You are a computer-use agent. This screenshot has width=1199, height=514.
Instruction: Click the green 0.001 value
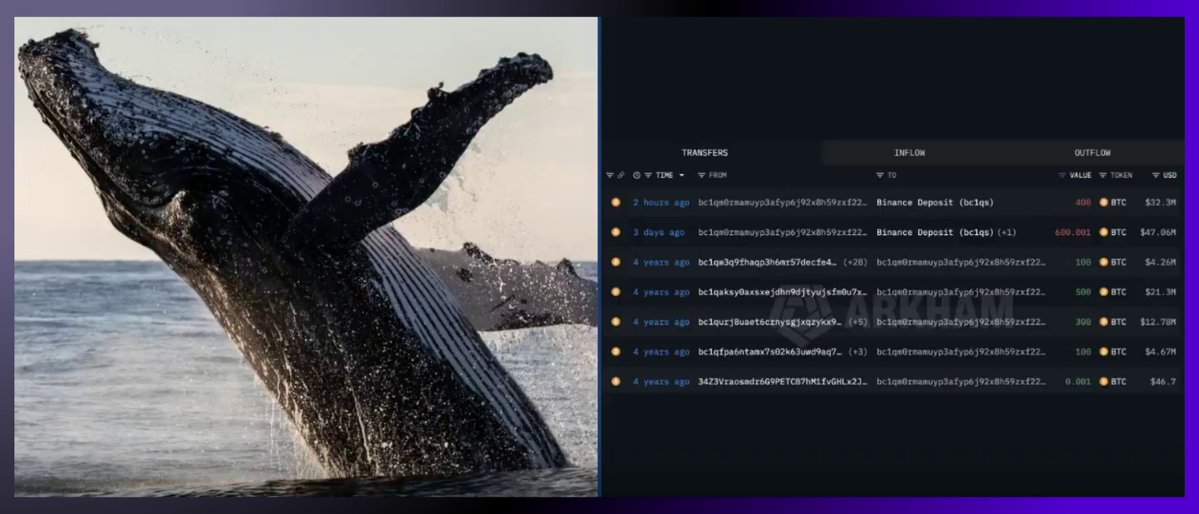click(1078, 381)
